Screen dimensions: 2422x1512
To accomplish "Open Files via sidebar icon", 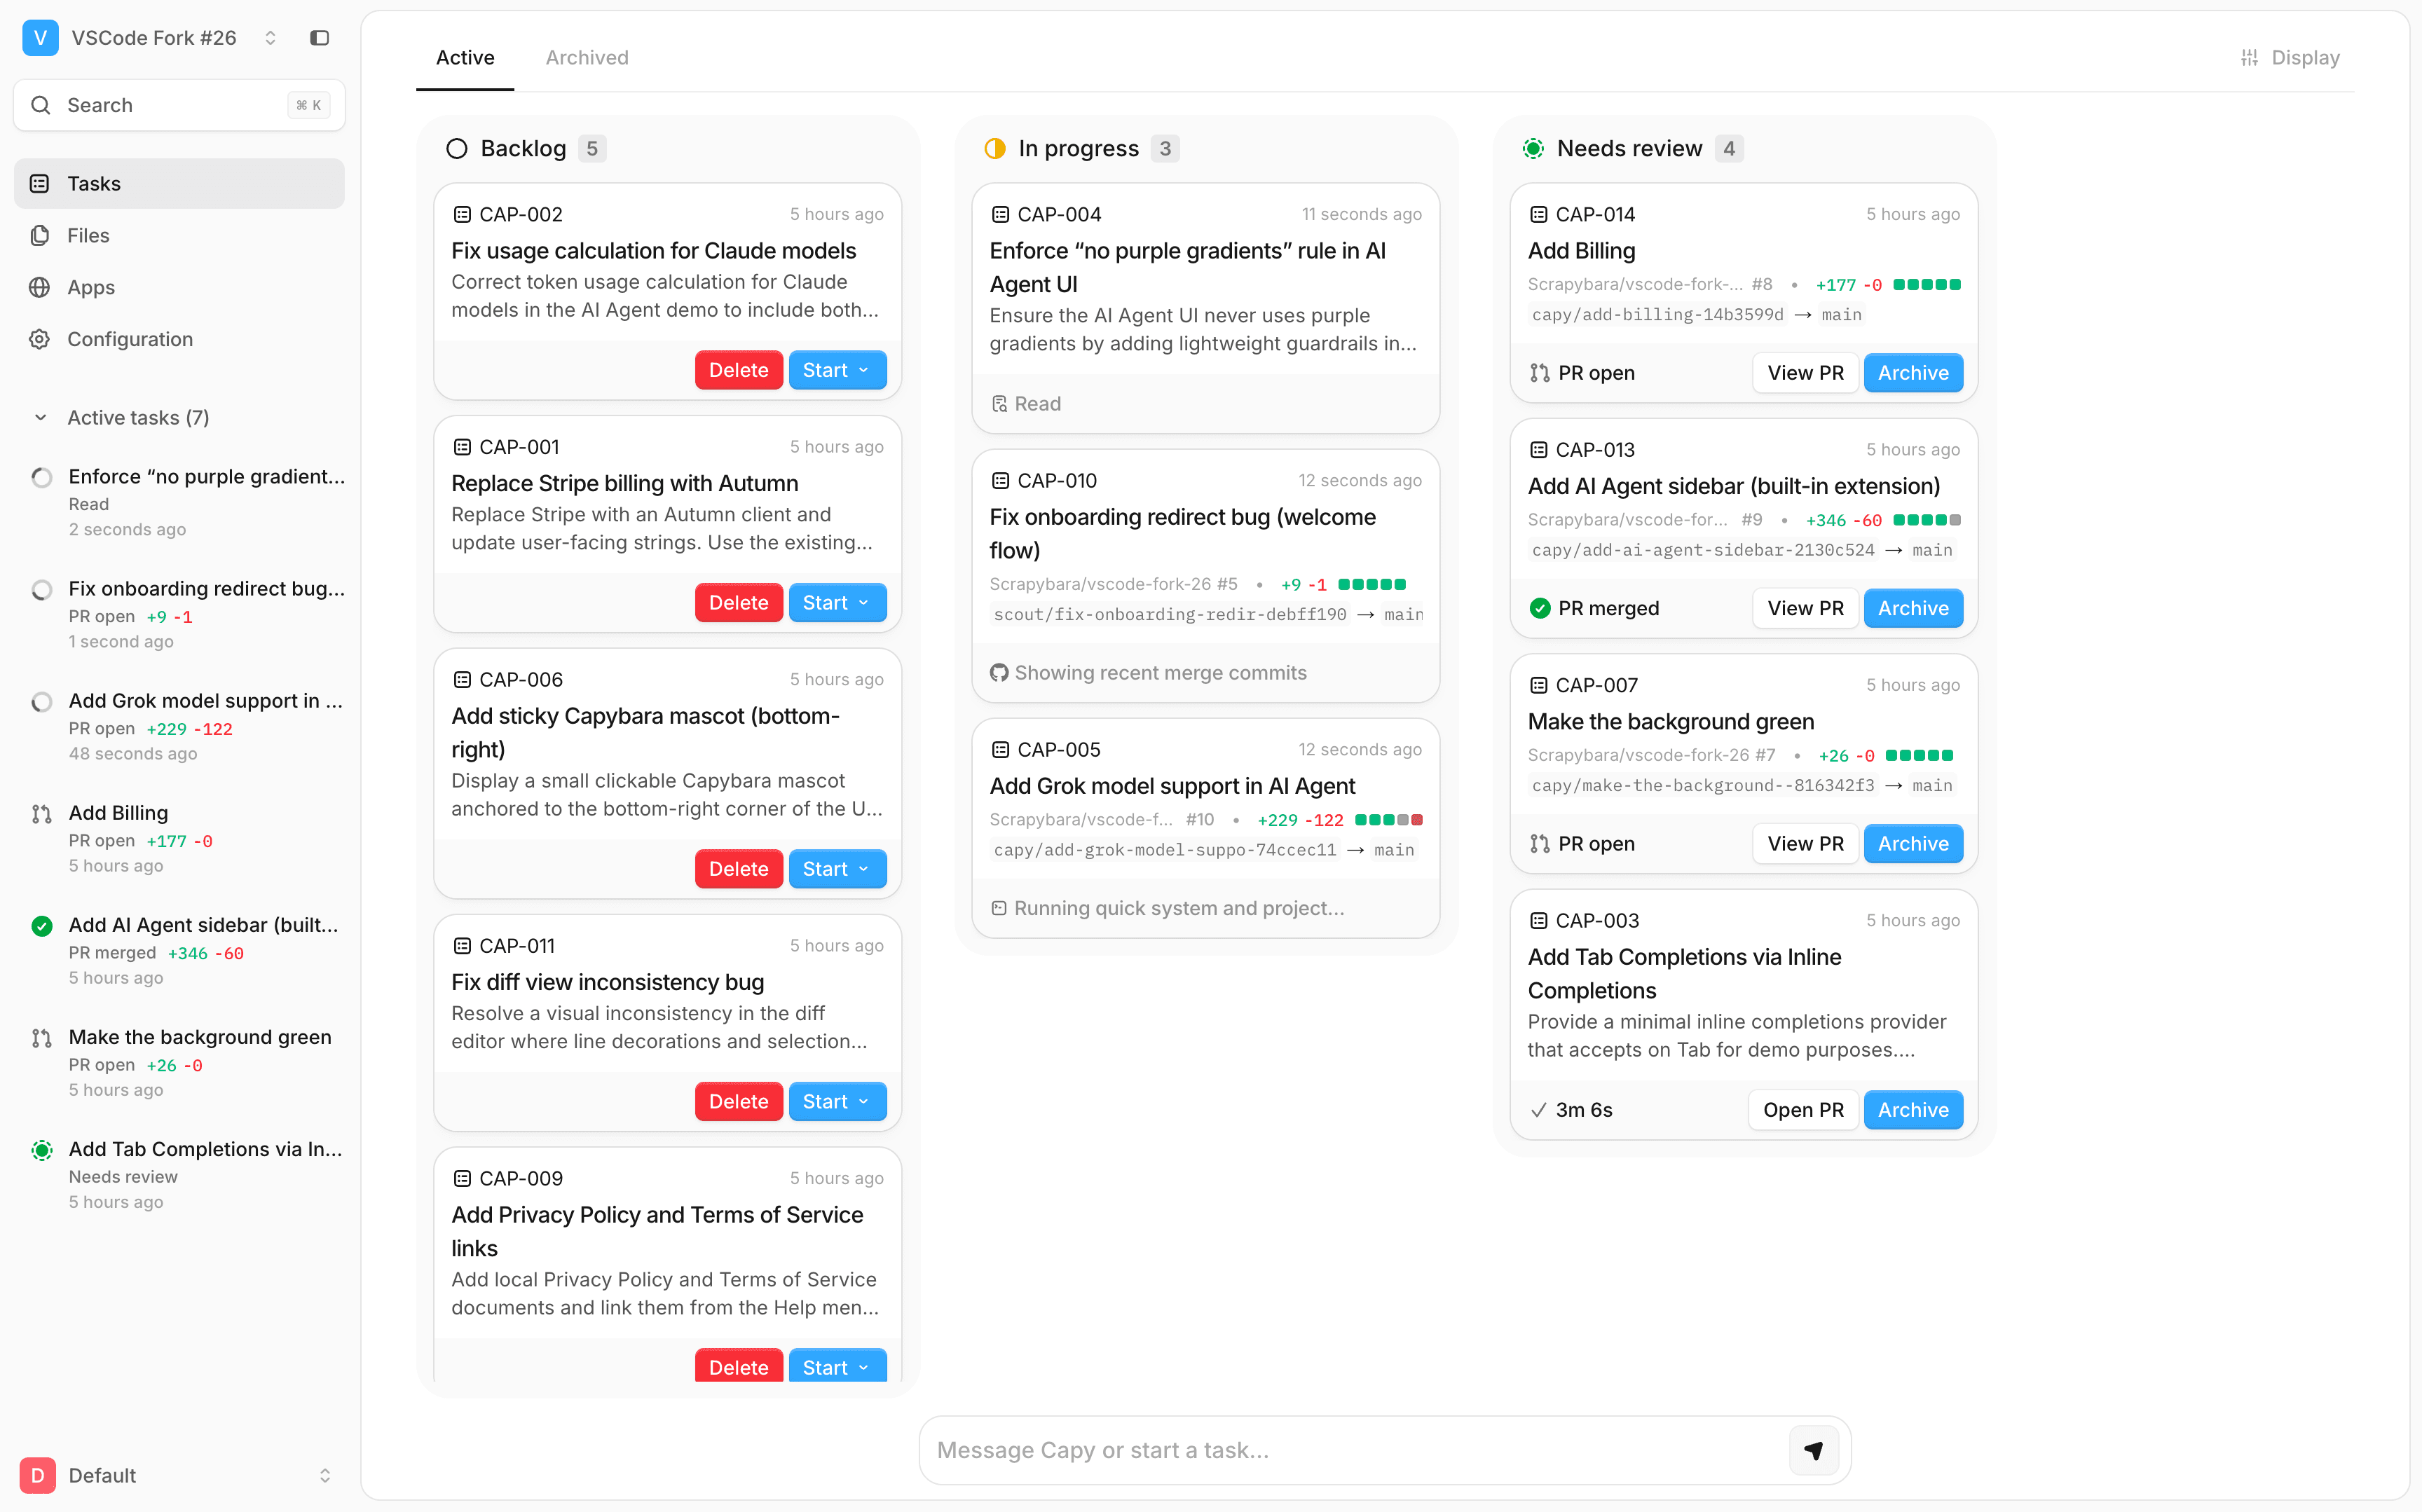I will 40,236.
